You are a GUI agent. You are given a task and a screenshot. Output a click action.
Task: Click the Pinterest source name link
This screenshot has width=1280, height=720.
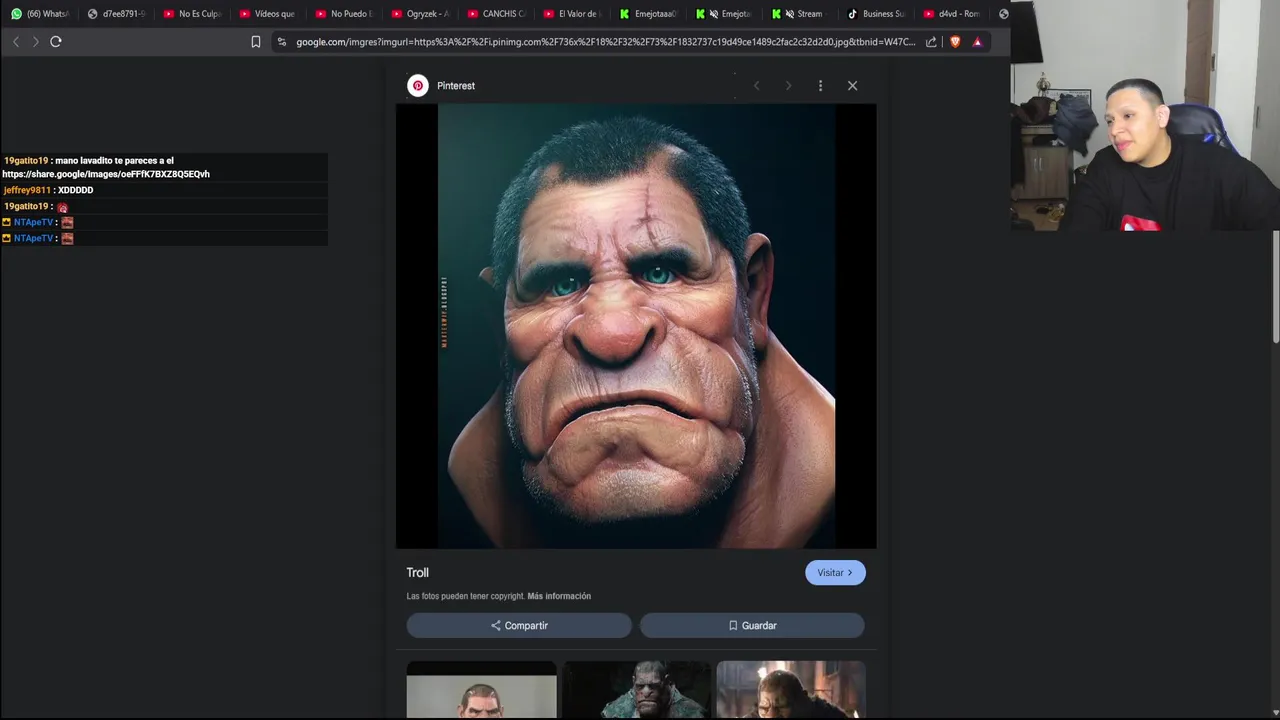point(456,86)
